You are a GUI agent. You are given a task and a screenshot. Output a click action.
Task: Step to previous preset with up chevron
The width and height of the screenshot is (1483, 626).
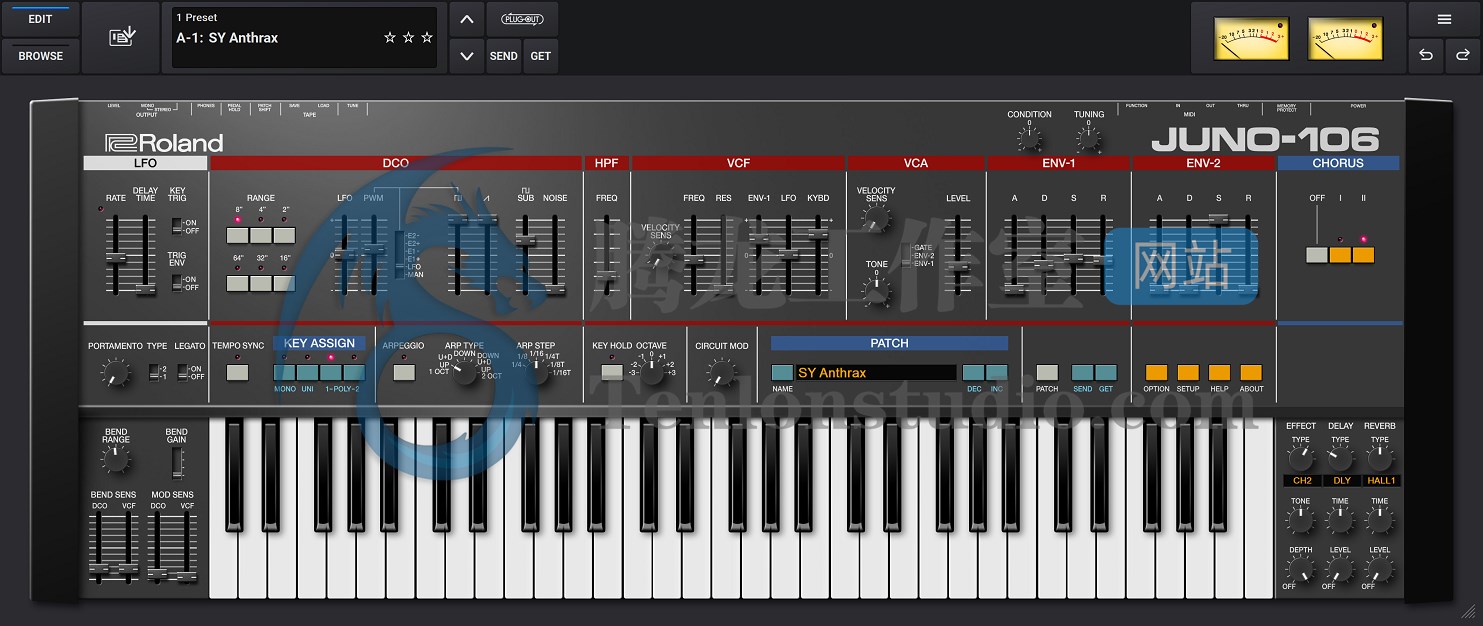click(x=466, y=19)
